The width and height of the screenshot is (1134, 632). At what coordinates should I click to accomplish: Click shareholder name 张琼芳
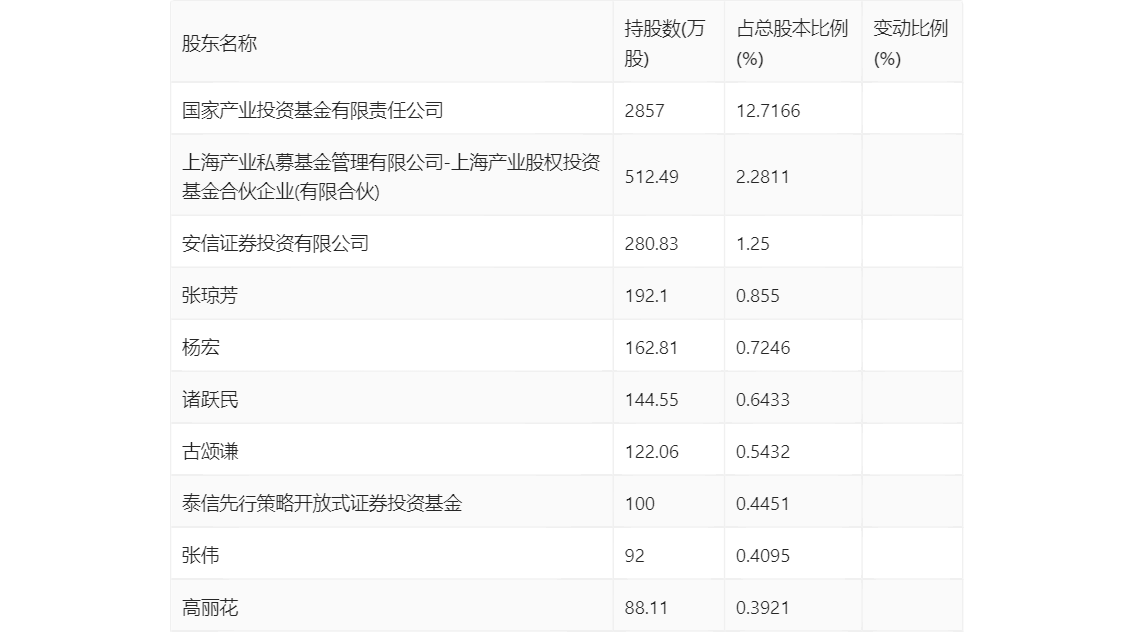coord(210,296)
